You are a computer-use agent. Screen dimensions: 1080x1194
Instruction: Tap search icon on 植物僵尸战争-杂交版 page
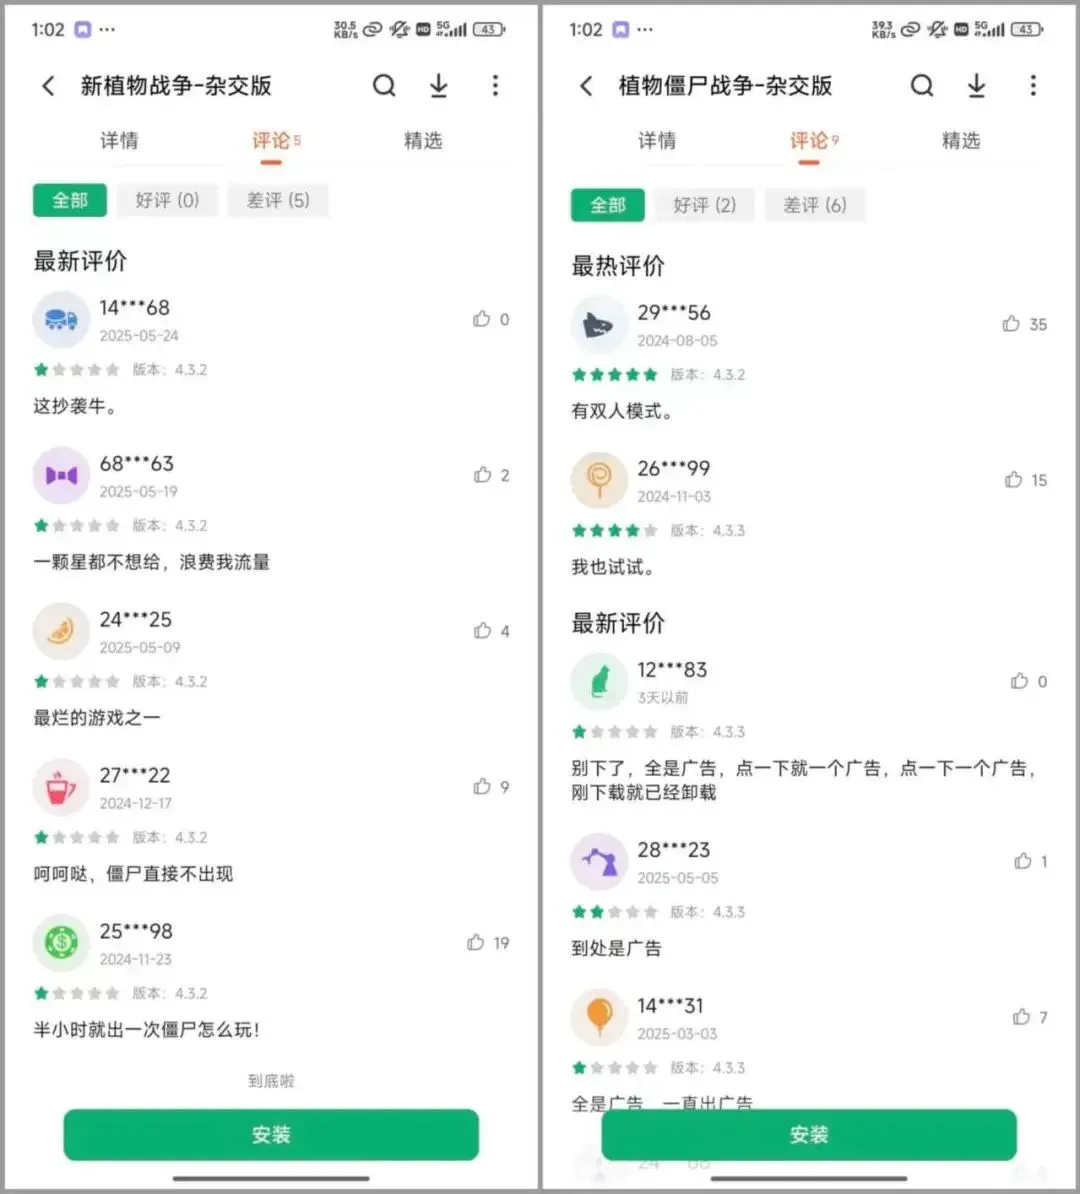(x=921, y=86)
